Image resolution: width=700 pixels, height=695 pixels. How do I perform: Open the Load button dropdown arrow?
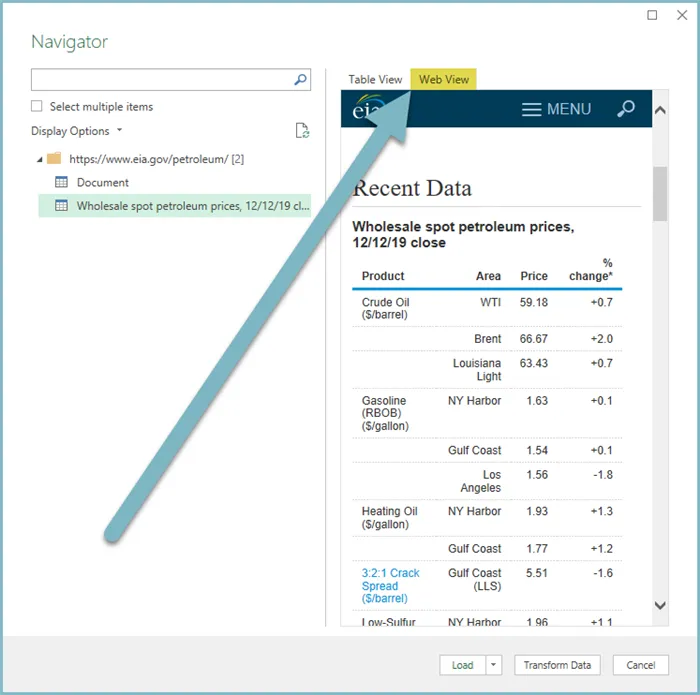click(x=493, y=665)
